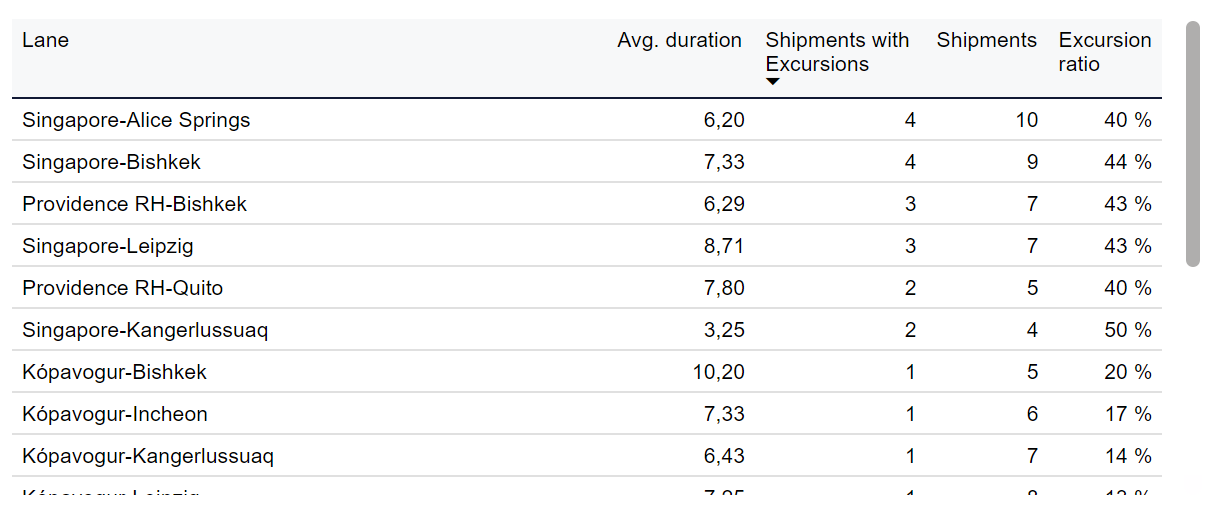This screenshot has width=1211, height=524.
Task: Select the Providence RH-Quito lane
Action: (x=587, y=288)
